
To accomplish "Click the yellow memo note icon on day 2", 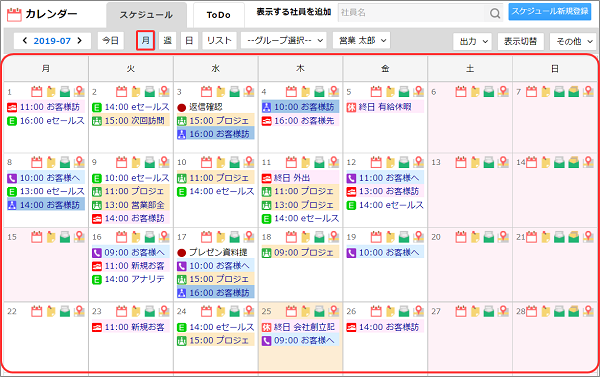I will 136,91.
